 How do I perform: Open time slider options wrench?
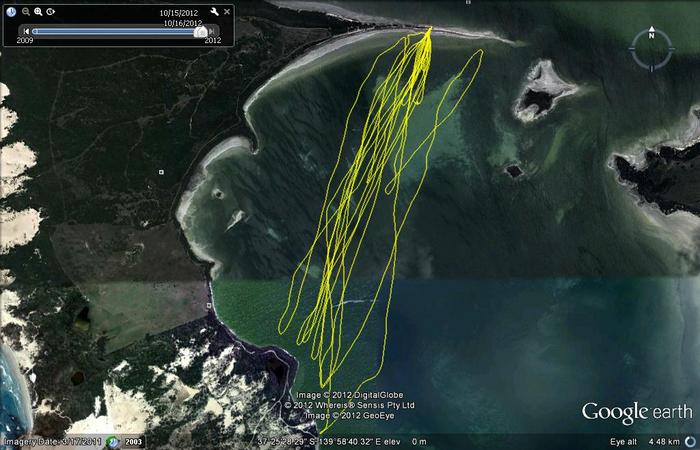pos(214,11)
